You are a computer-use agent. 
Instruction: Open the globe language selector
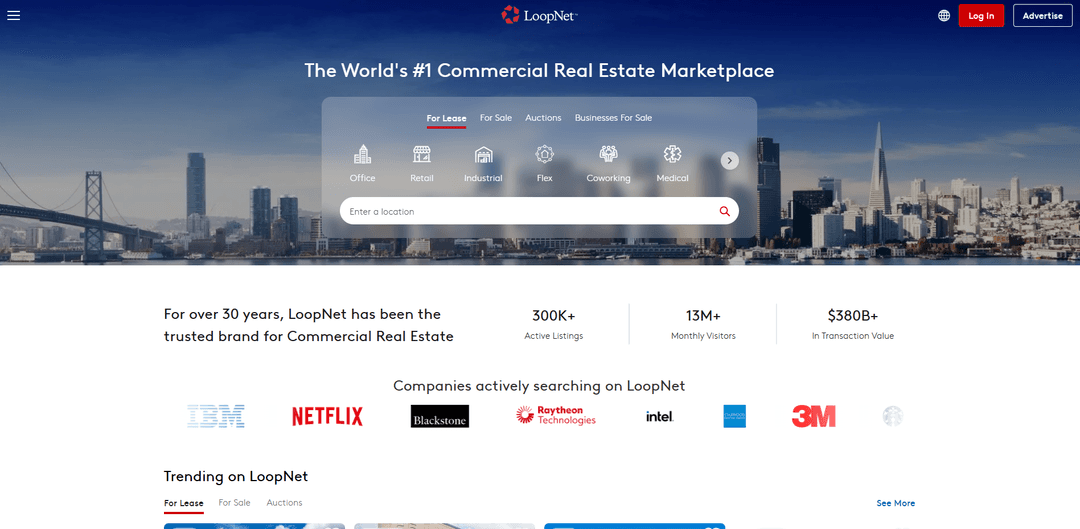coord(944,15)
